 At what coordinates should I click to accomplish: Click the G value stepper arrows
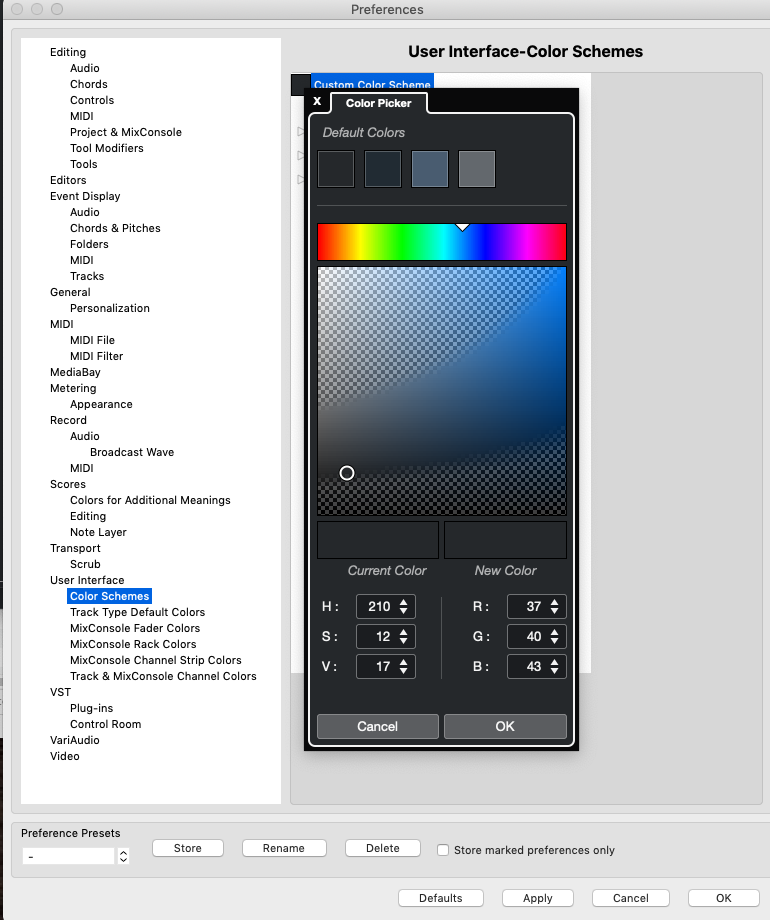(554, 637)
